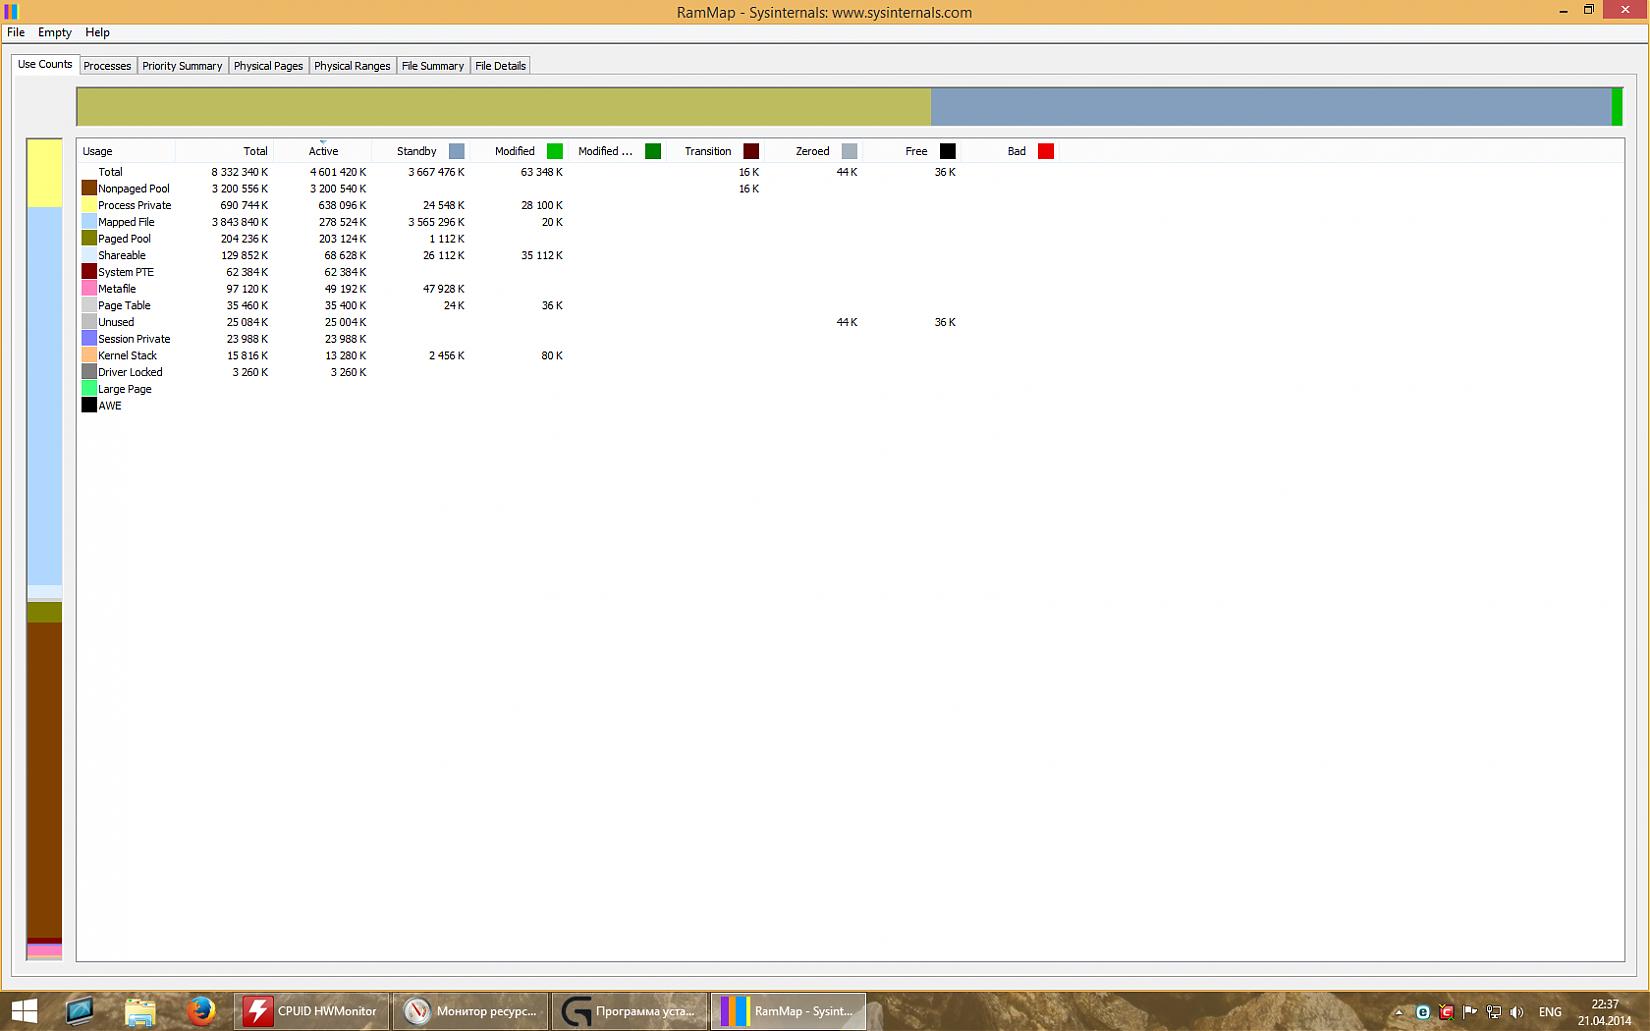This screenshot has width=1650, height=1031.
Task: Click the Large Page green swatch
Action: pyautogui.click(x=89, y=388)
